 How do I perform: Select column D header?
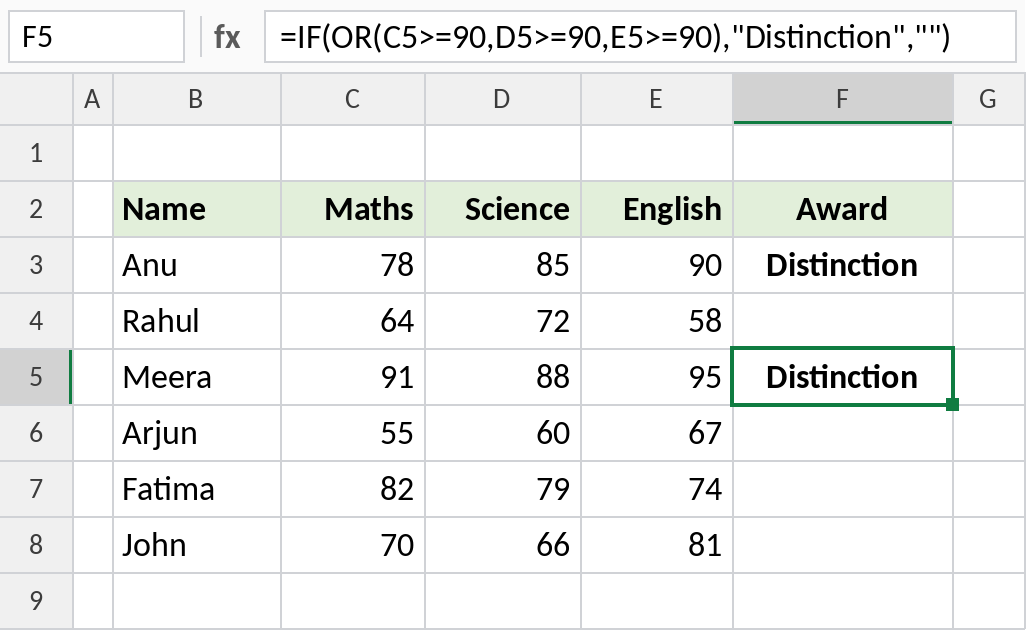tap(503, 99)
